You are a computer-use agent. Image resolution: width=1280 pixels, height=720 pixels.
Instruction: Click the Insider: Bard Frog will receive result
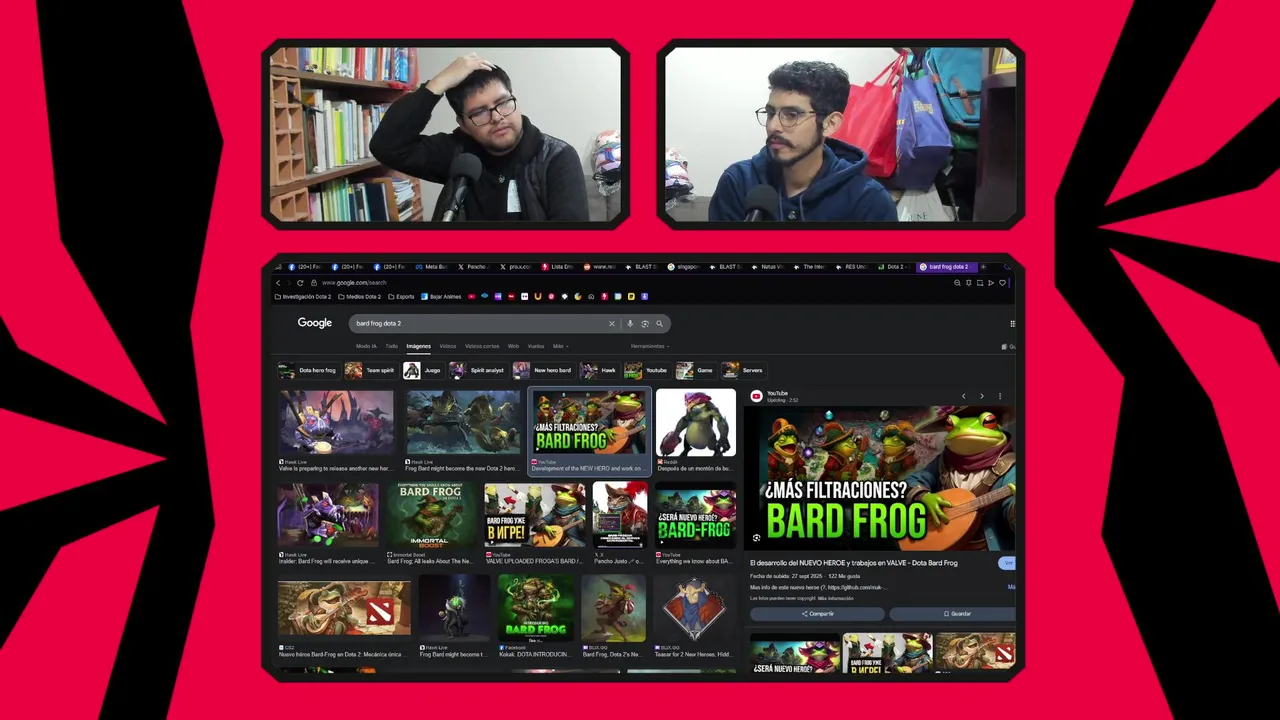pyautogui.click(x=328, y=523)
